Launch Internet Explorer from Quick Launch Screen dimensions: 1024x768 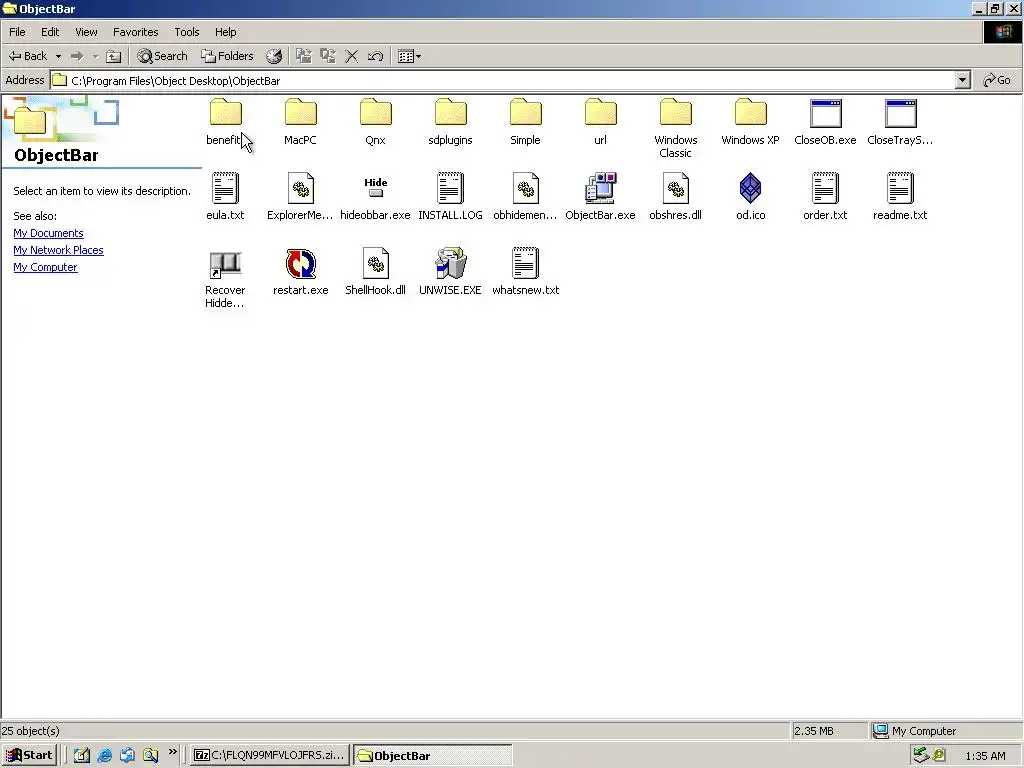point(104,756)
